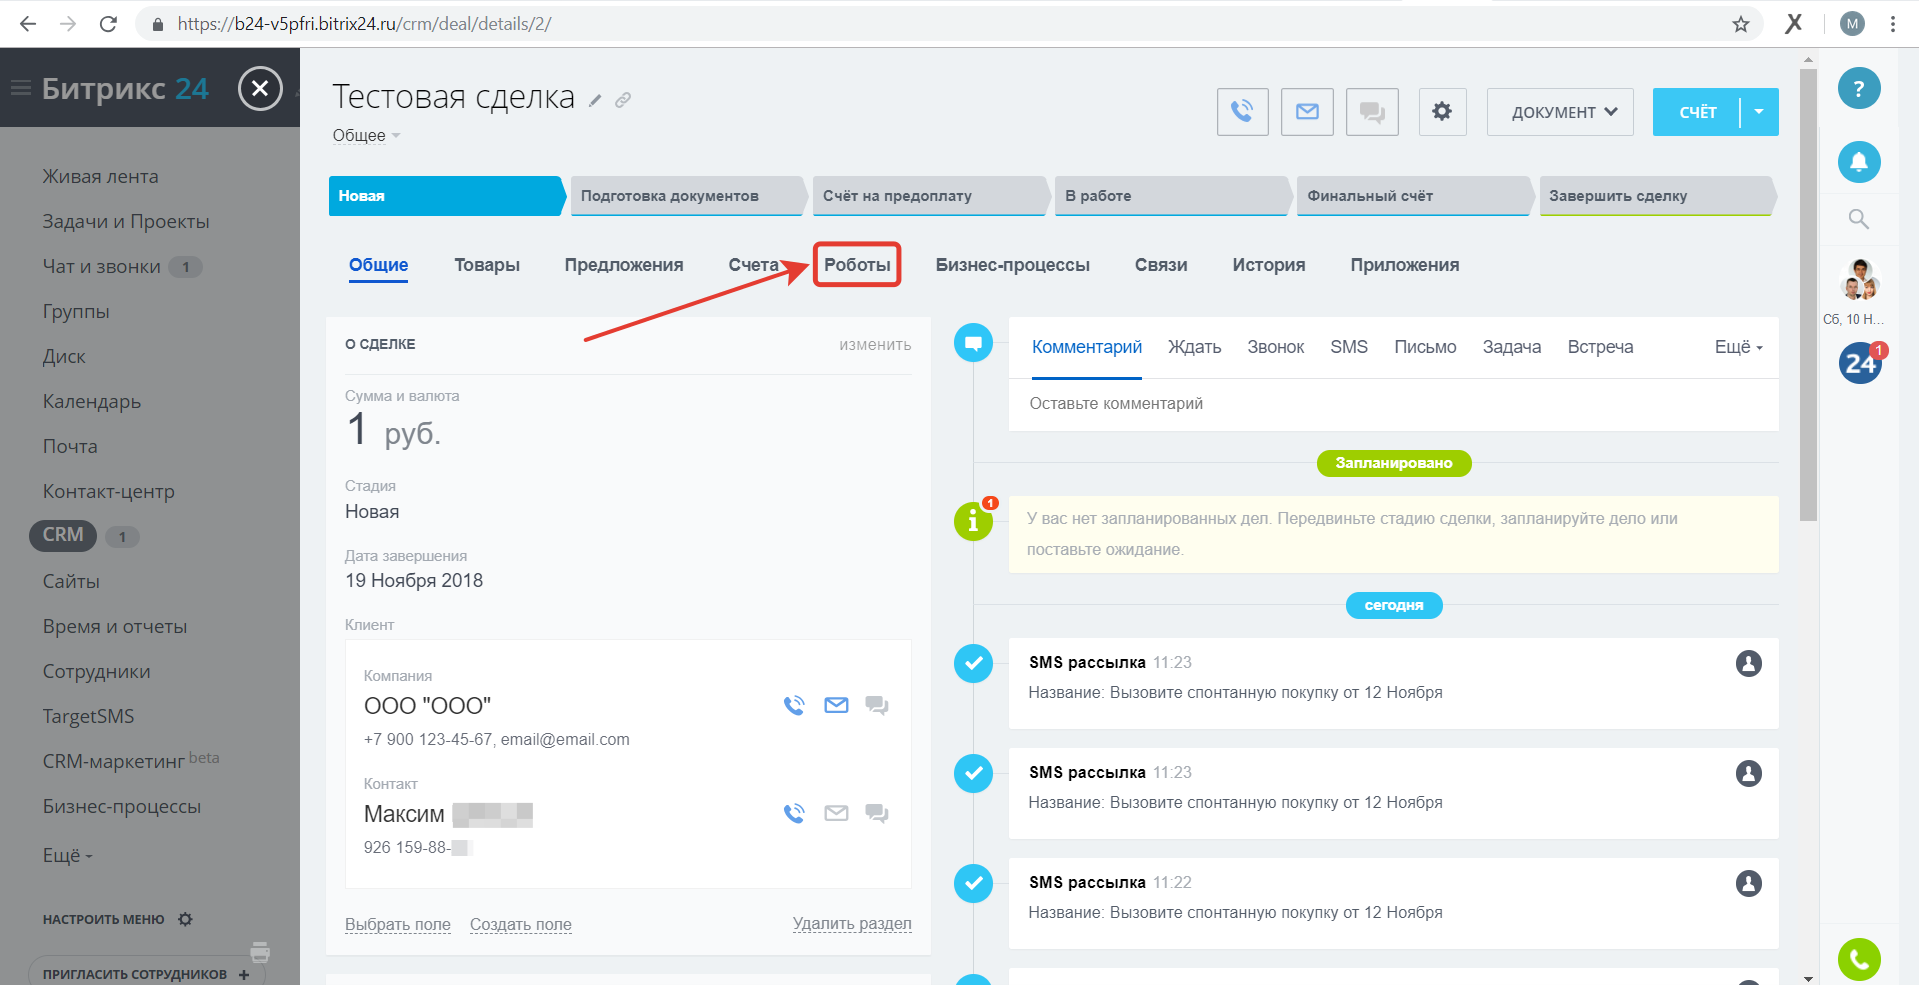The height and width of the screenshot is (985, 1919).
Task: Open browser three-dot menu
Action: click(1893, 24)
